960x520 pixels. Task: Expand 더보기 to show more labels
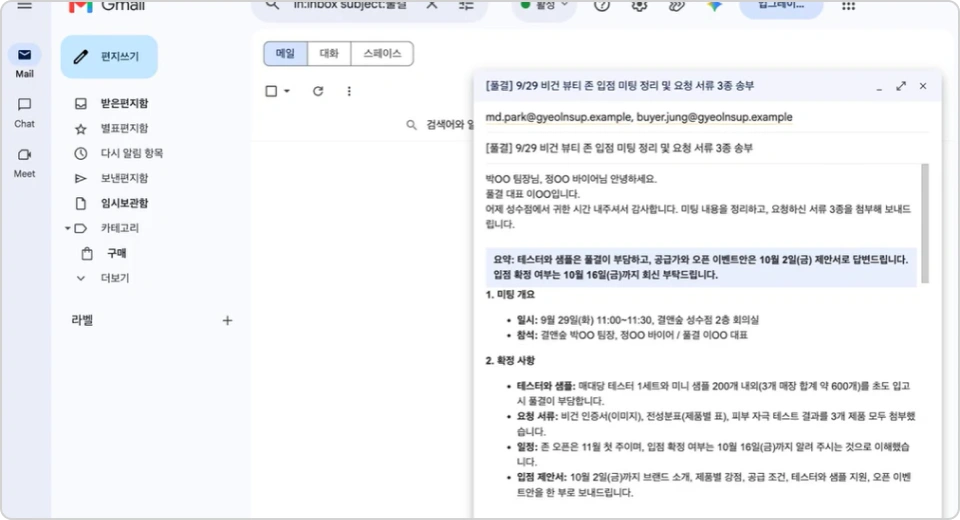coord(114,278)
